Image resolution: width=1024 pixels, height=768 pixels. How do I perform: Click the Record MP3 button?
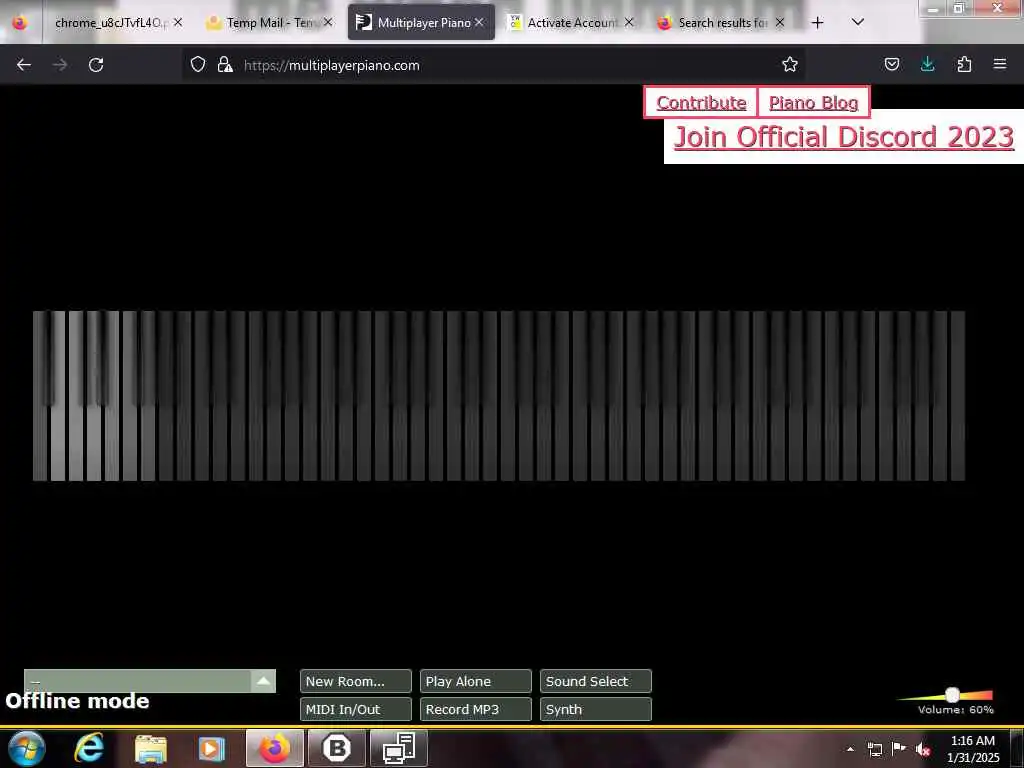point(475,709)
